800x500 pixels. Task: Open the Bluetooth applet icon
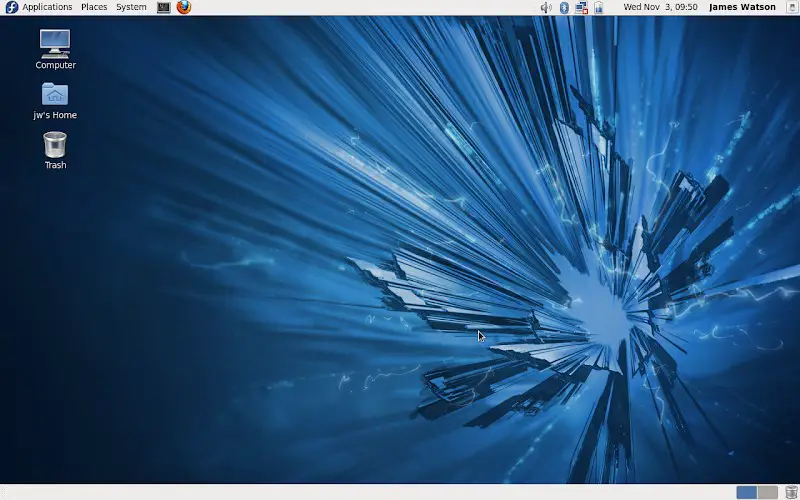click(564, 7)
